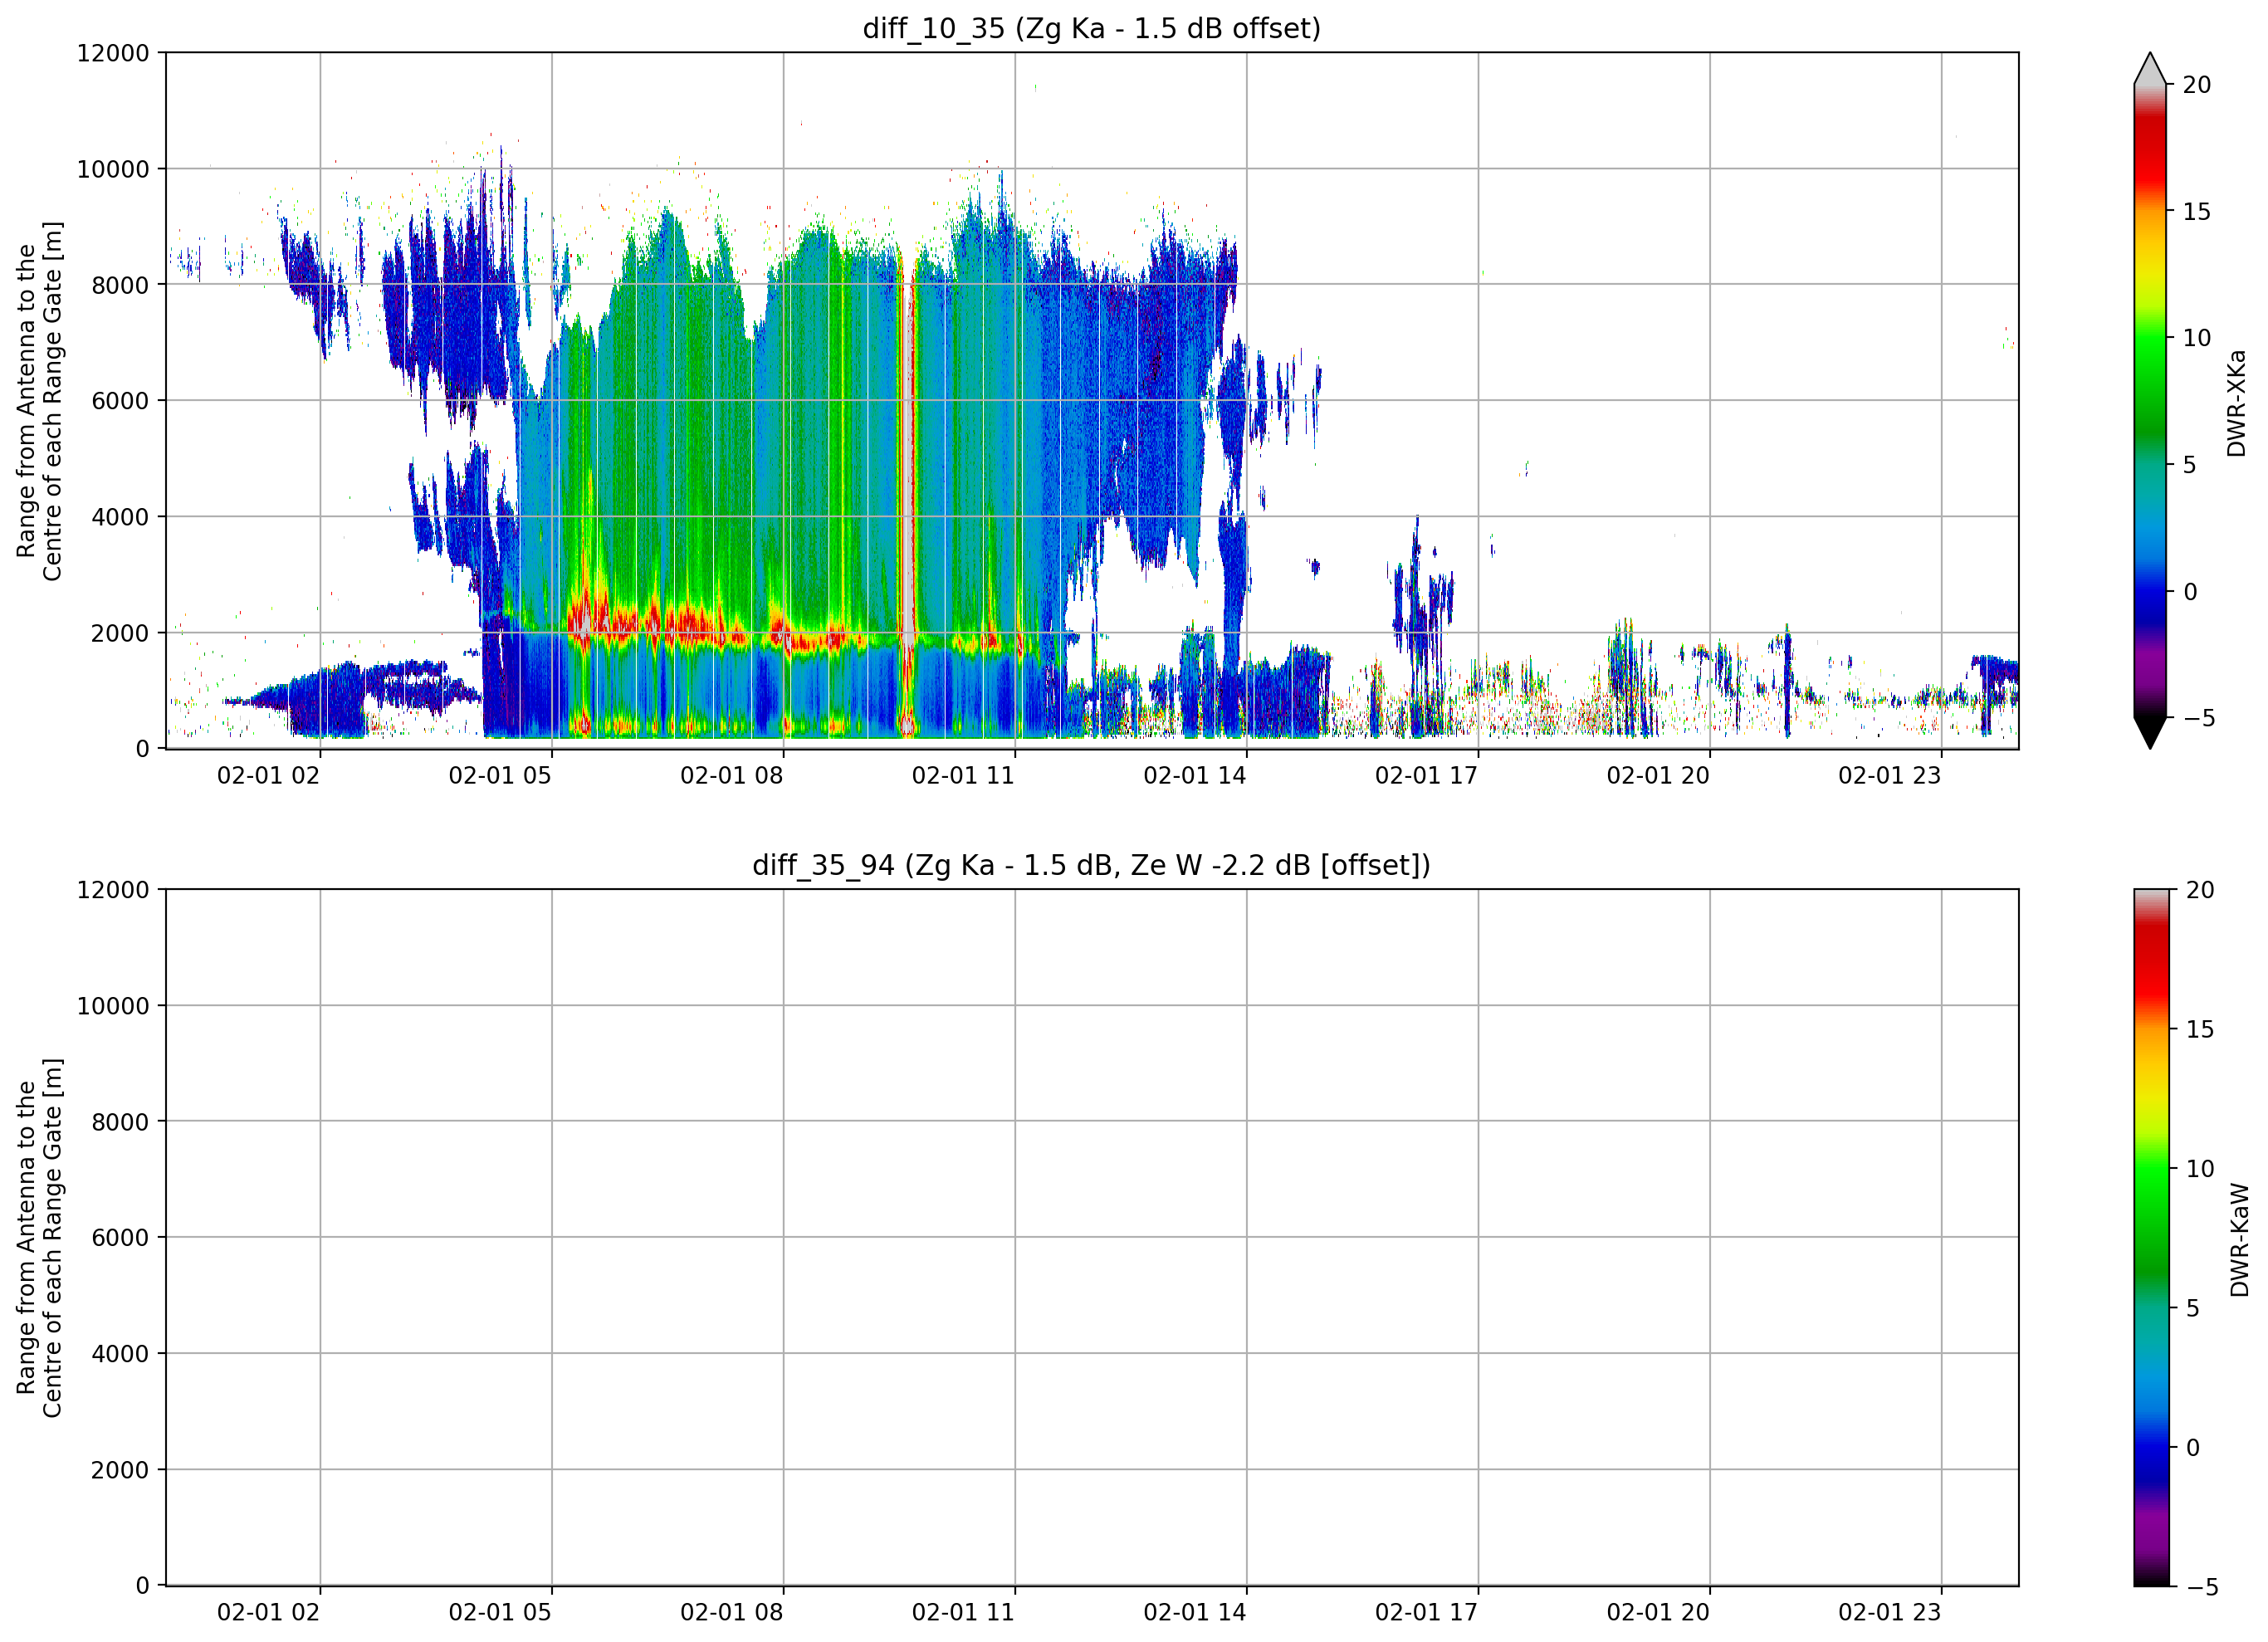Click the 15 tick on DWR-XKa colorbar
The height and width of the screenshot is (1642, 2268).
coord(2195,211)
